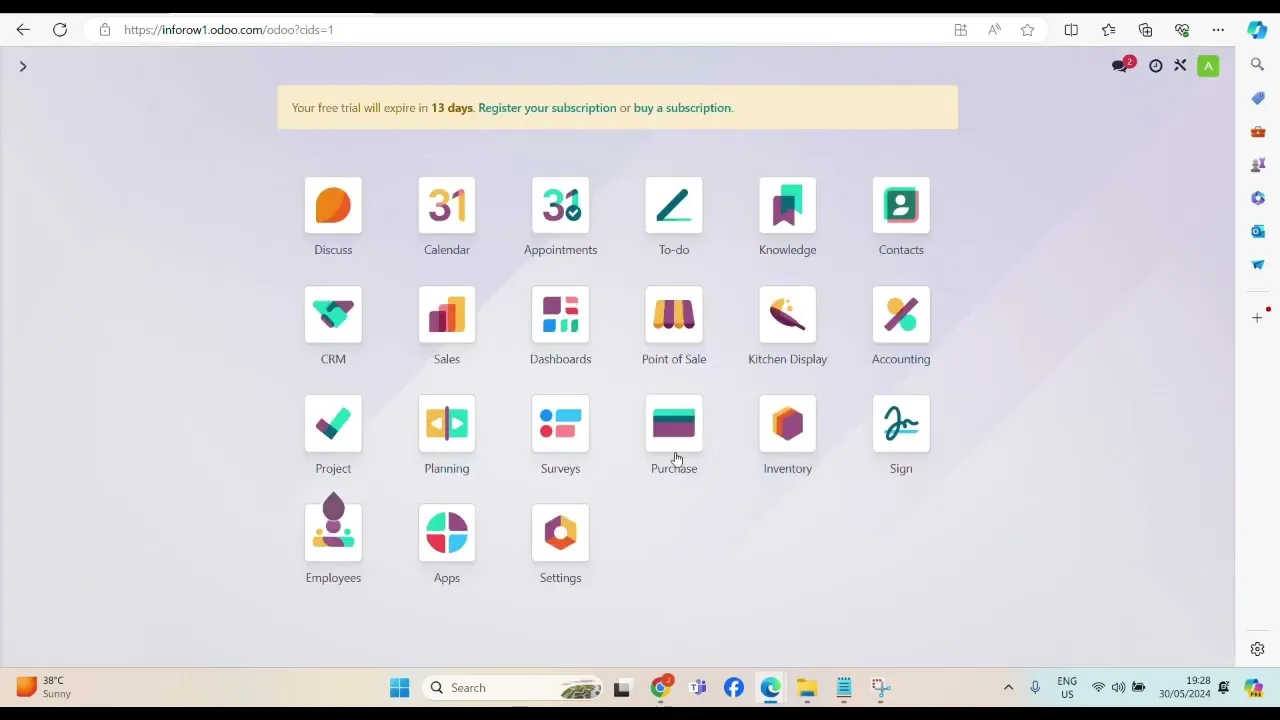Open the Kitchen Display app

click(788, 315)
